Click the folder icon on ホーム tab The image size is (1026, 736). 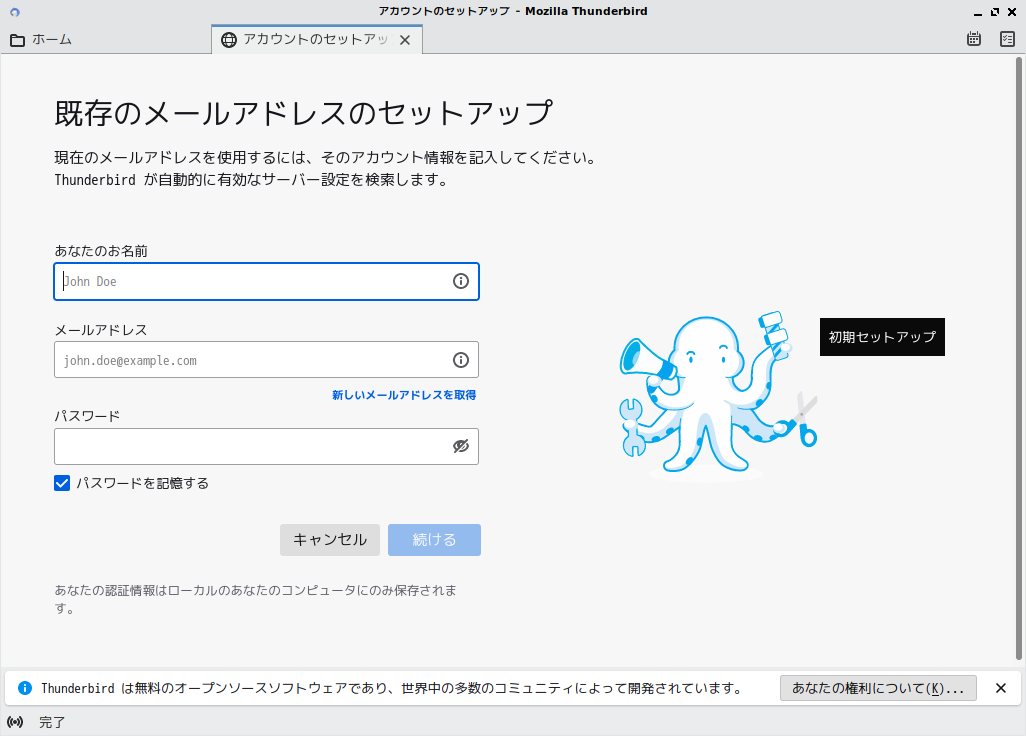(x=18, y=40)
